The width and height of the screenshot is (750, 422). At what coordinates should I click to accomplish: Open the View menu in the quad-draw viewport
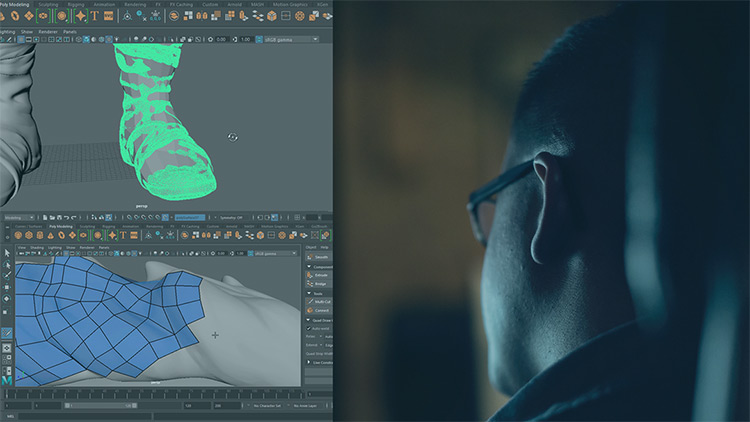[22, 247]
